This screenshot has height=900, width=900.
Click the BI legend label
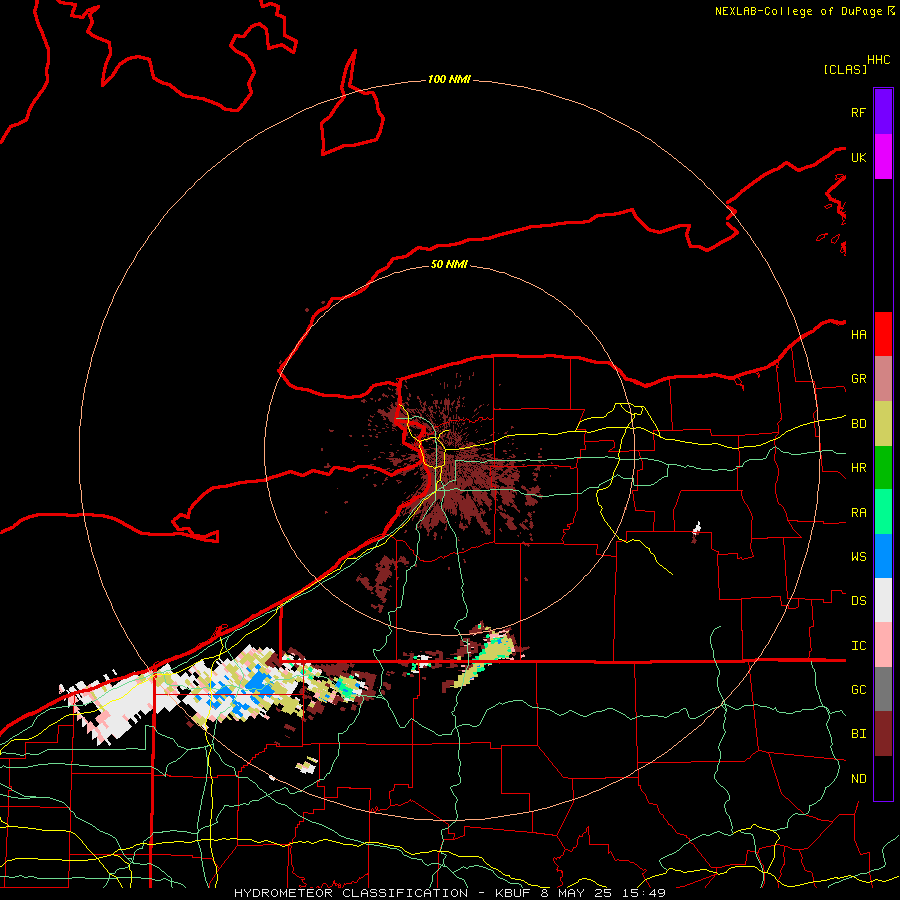pyautogui.click(x=858, y=734)
